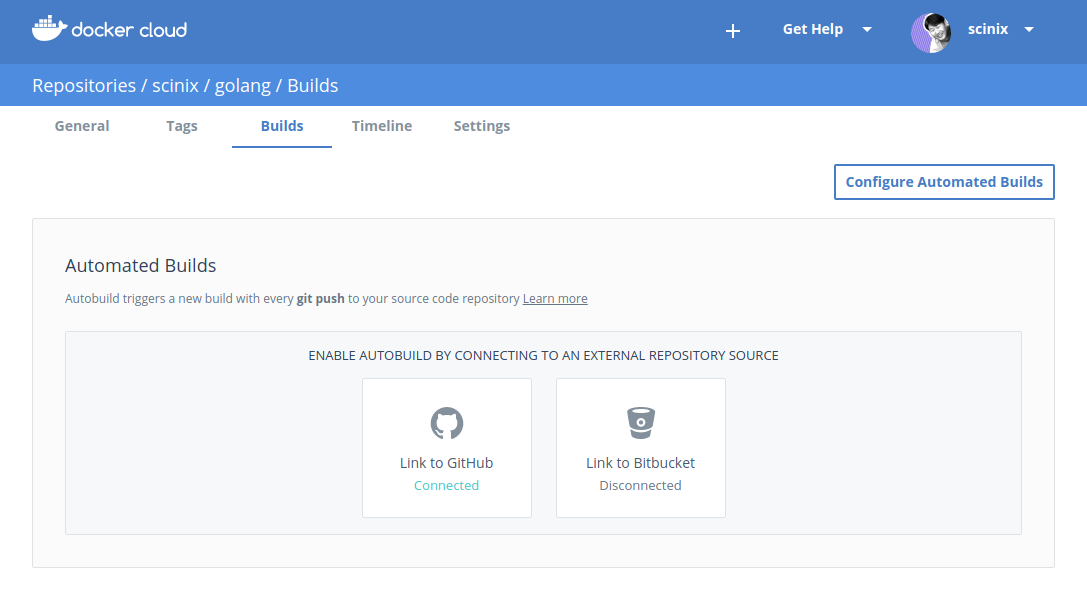Open the Tags tab
This screenshot has width=1087, height=600.
(x=182, y=126)
